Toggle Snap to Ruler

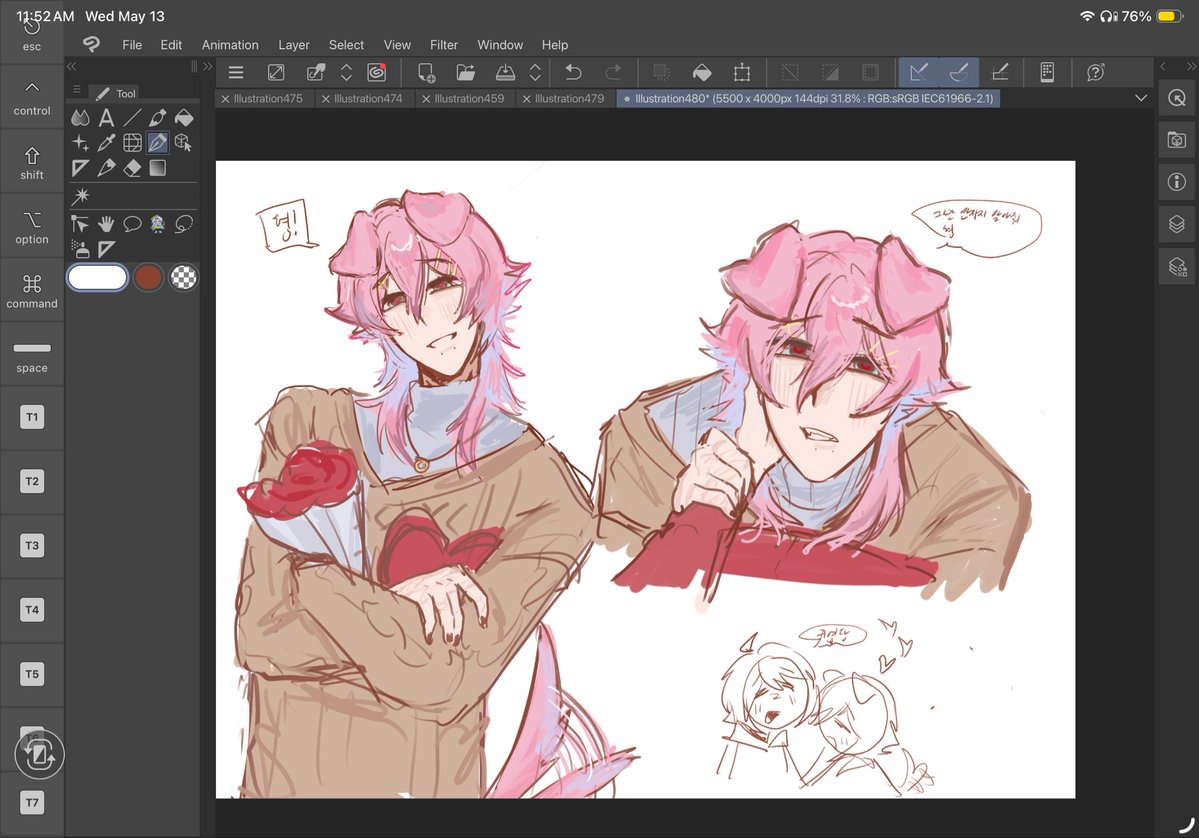pyautogui.click(x=919, y=73)
